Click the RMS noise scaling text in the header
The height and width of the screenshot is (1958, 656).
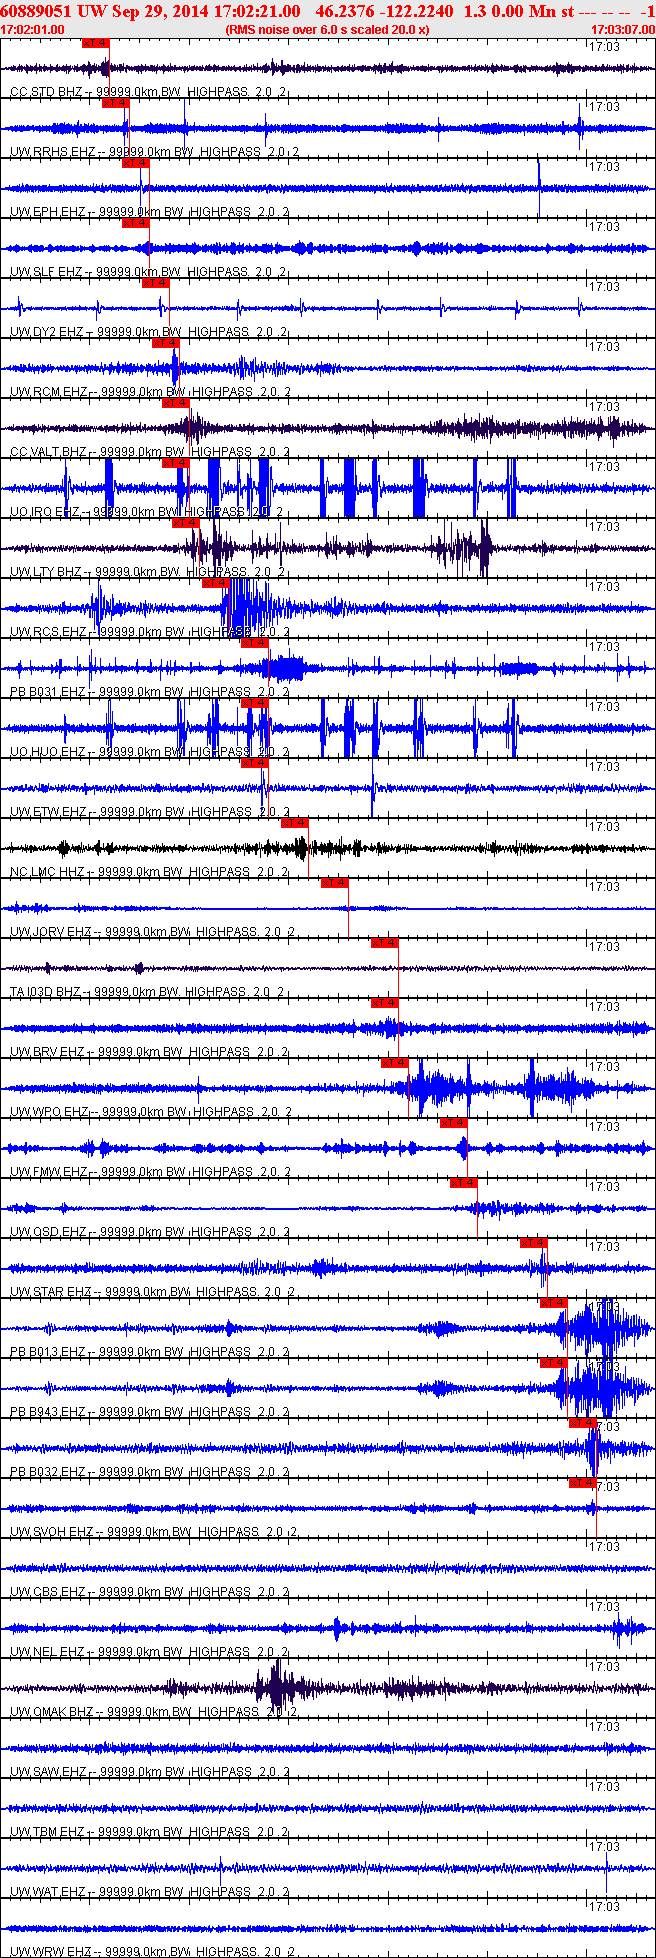tap(328, 29)
